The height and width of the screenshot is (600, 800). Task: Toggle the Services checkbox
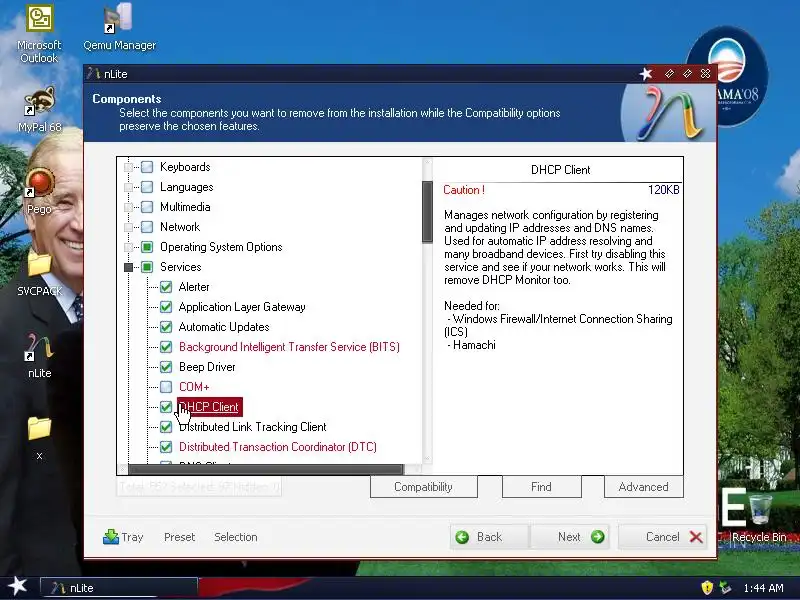point(147,267)
